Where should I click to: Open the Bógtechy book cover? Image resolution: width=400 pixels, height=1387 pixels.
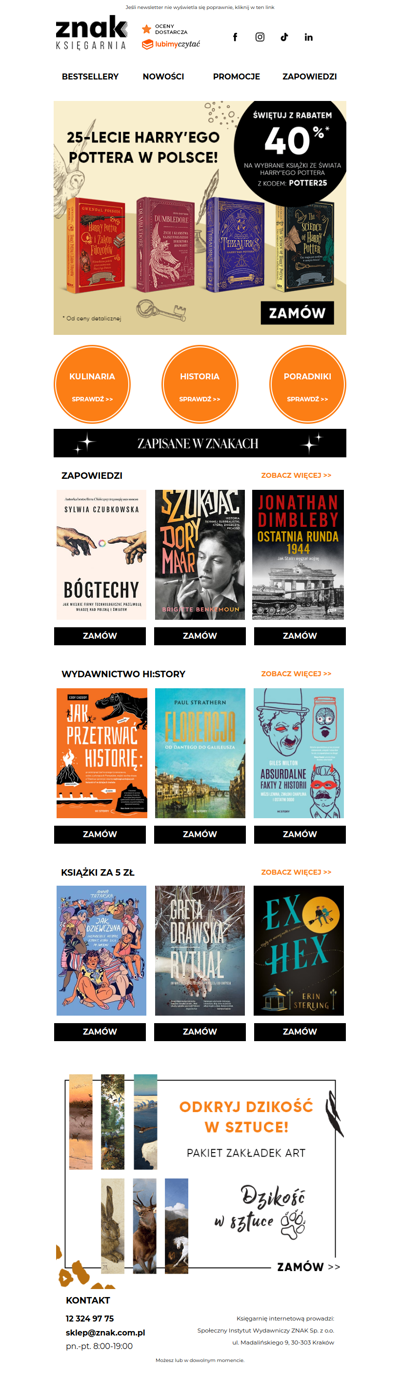click(x=100, y=555)
